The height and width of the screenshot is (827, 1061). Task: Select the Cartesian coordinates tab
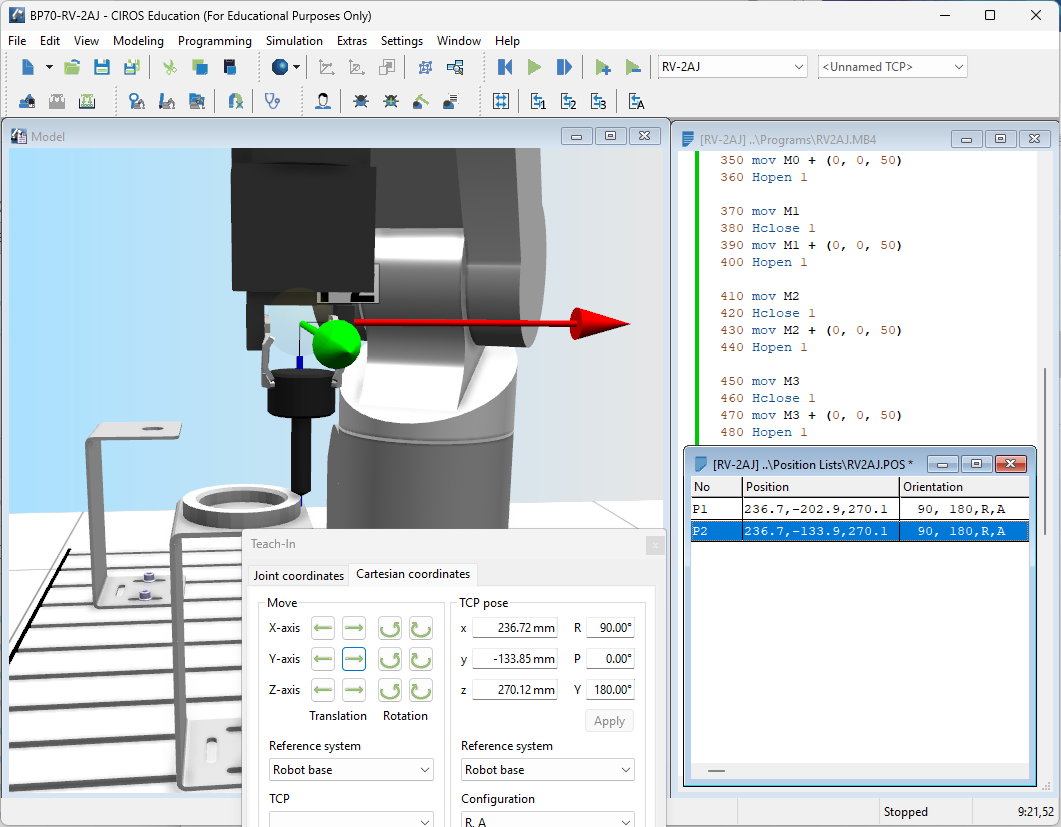pyautogui.click(x=413, y=574)
